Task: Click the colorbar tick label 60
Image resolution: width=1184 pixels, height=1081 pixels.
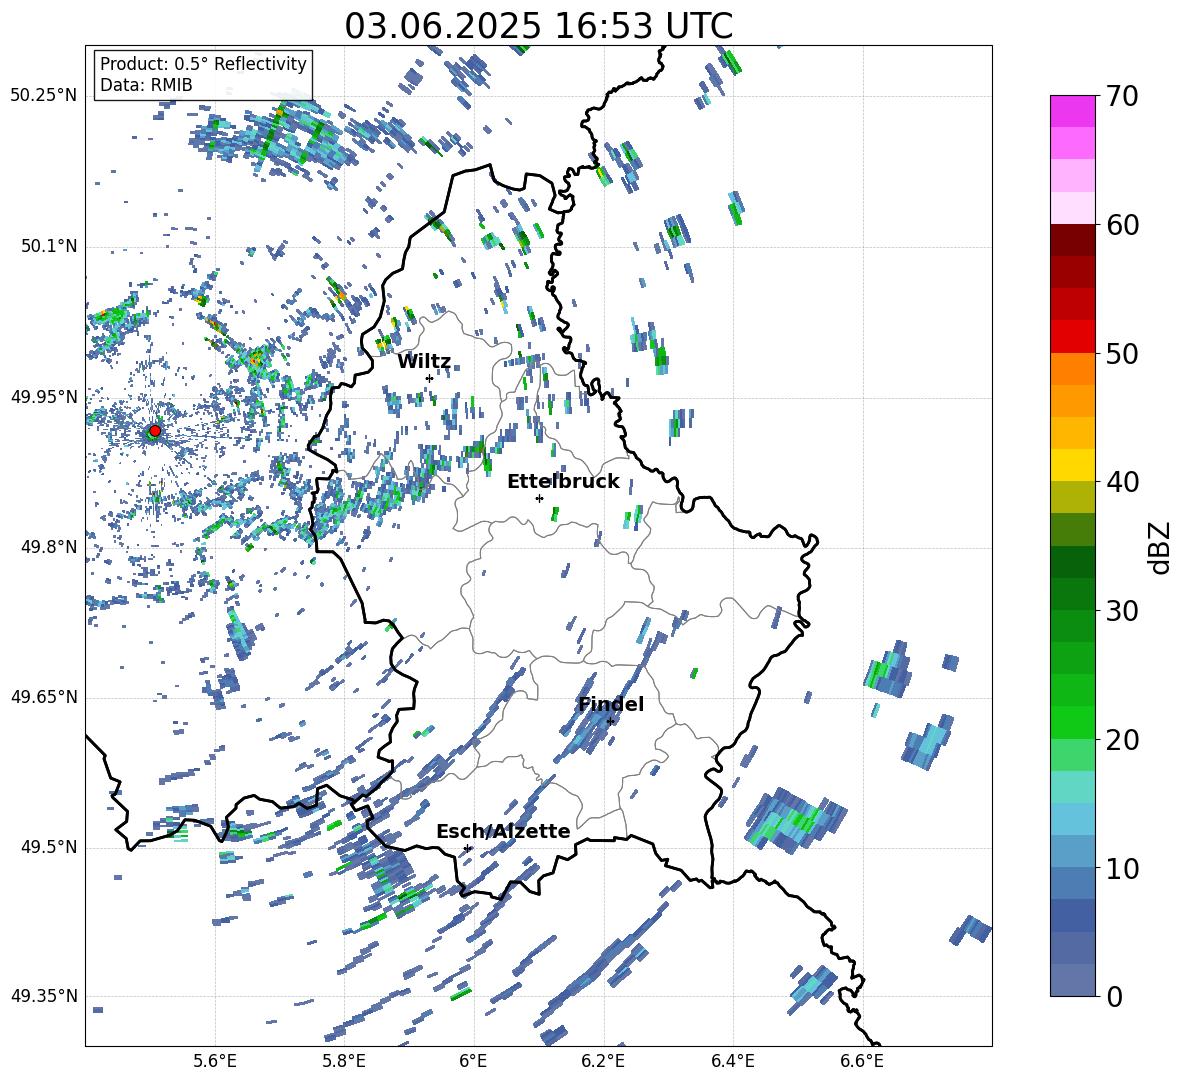Action: click(x=1123, y=225)
